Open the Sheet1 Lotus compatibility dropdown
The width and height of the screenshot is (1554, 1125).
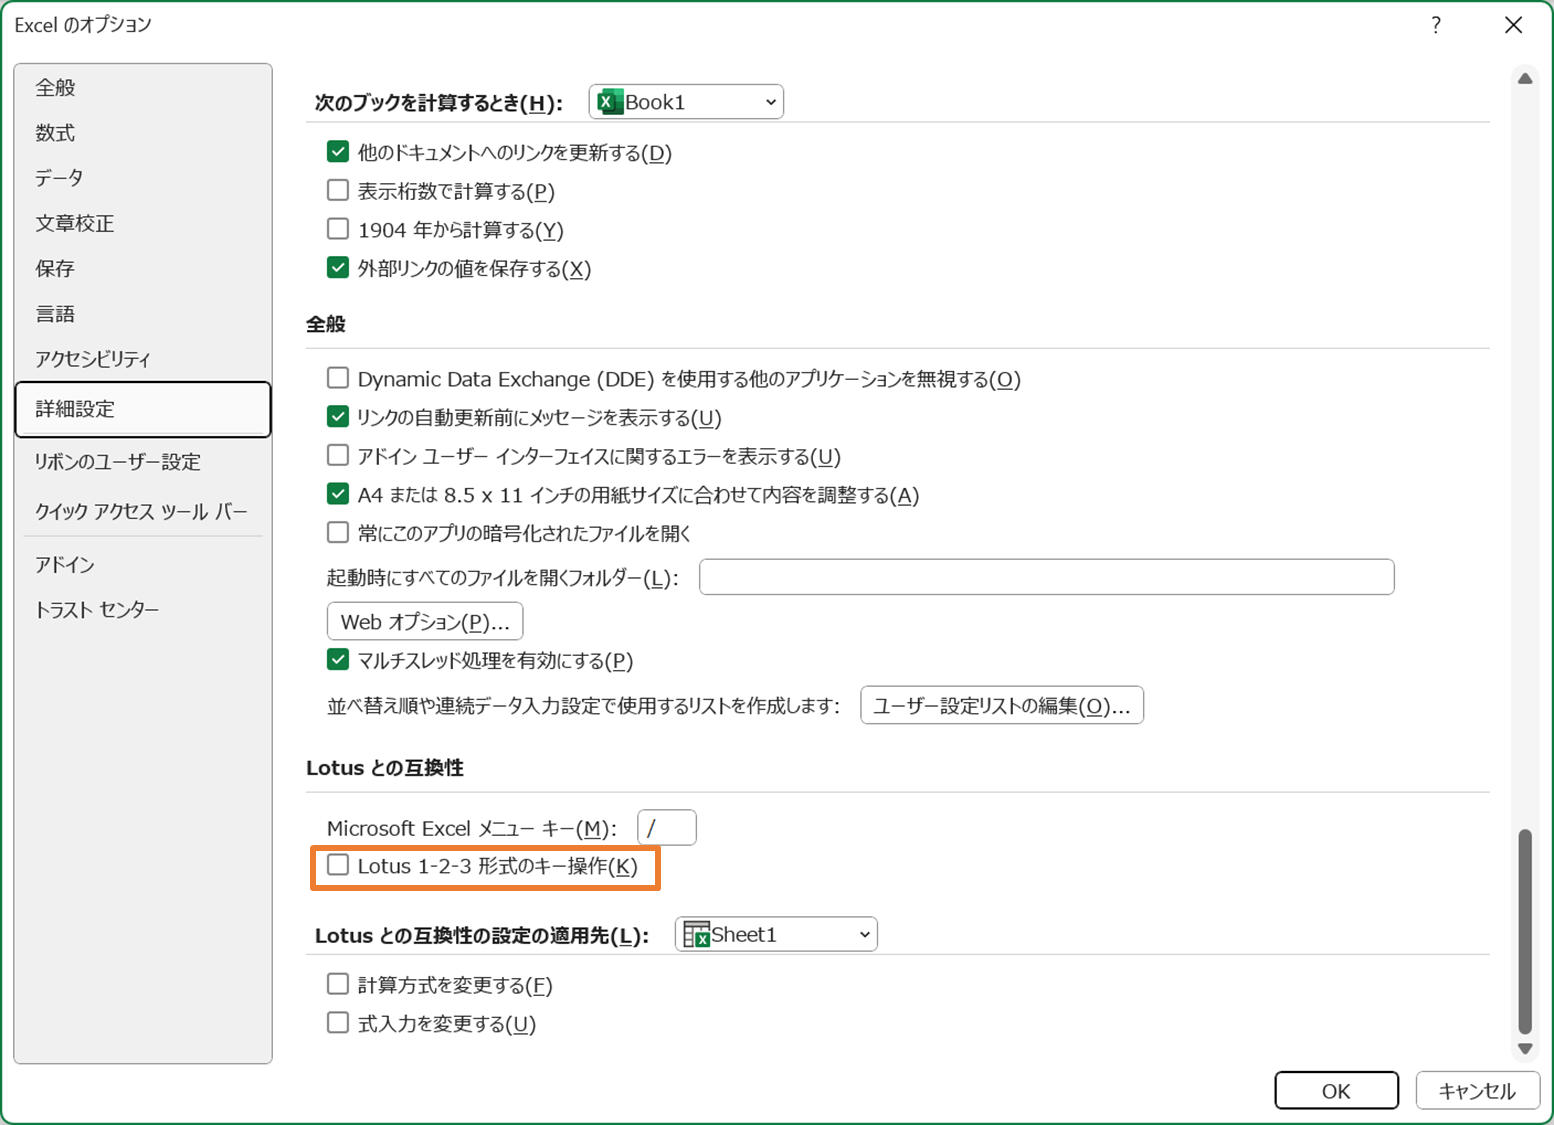[x=776, y=934]
